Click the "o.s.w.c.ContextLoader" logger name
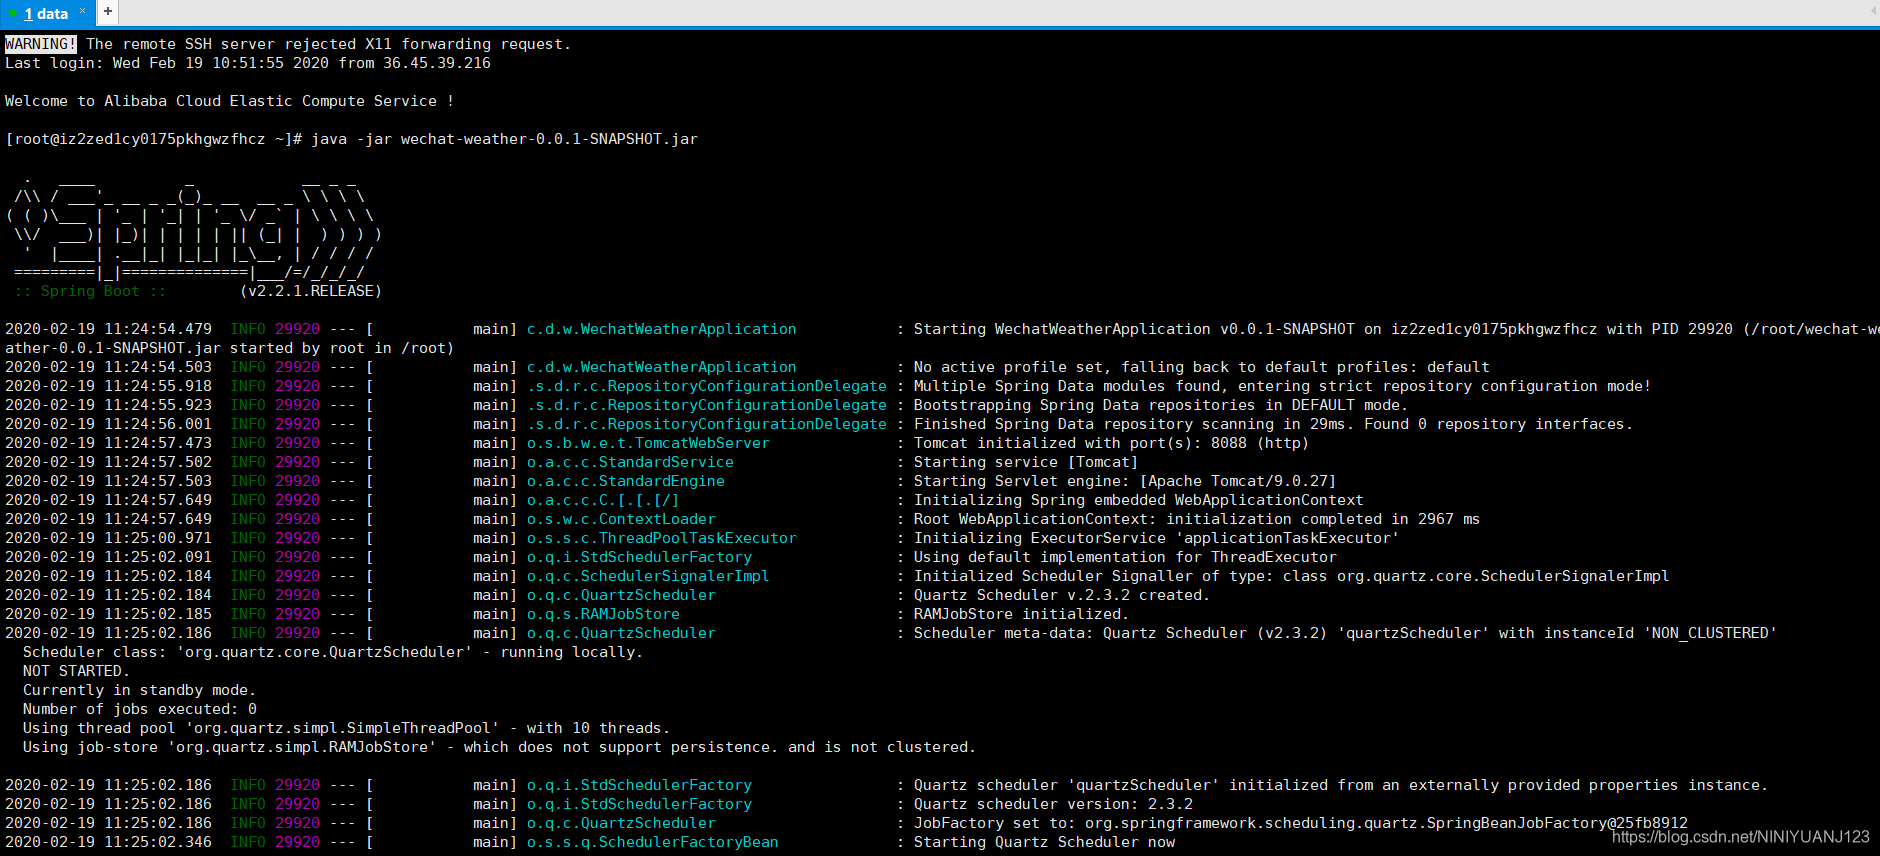The image size is (1880, 856). click(621, 519)
